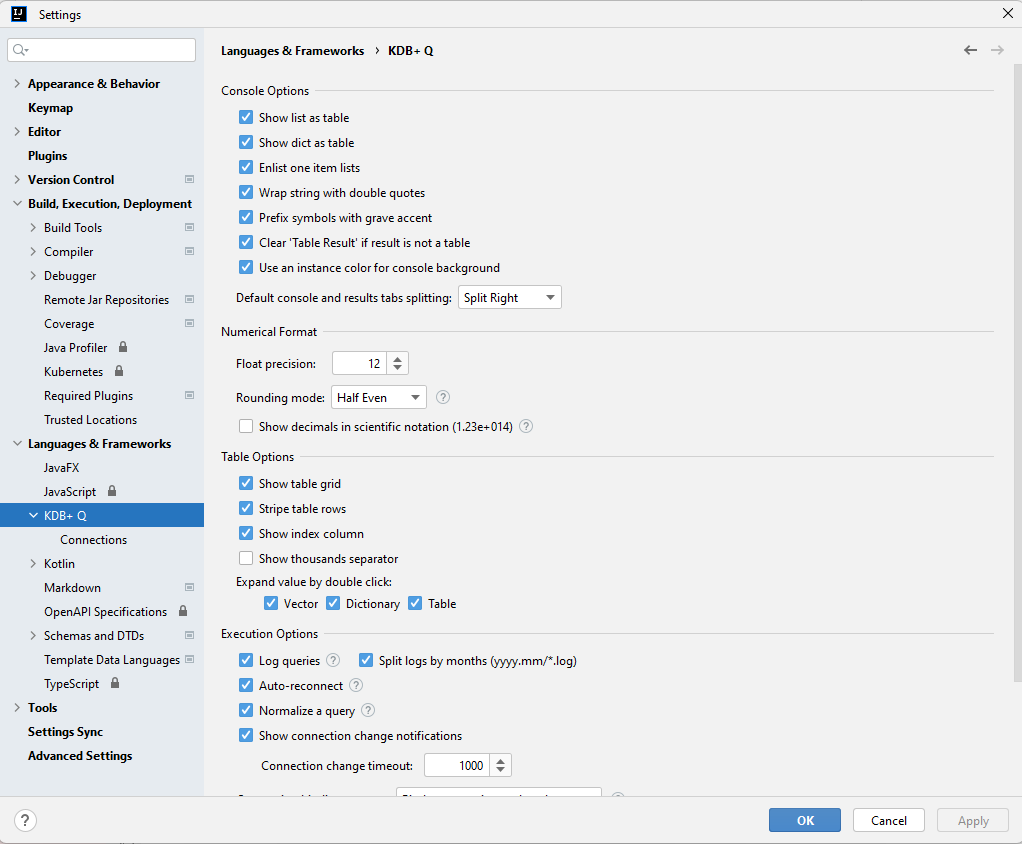Enable Show decimals in scientific notation
Viewport: 1022px width, 844px height.
(x=246, y=426)
